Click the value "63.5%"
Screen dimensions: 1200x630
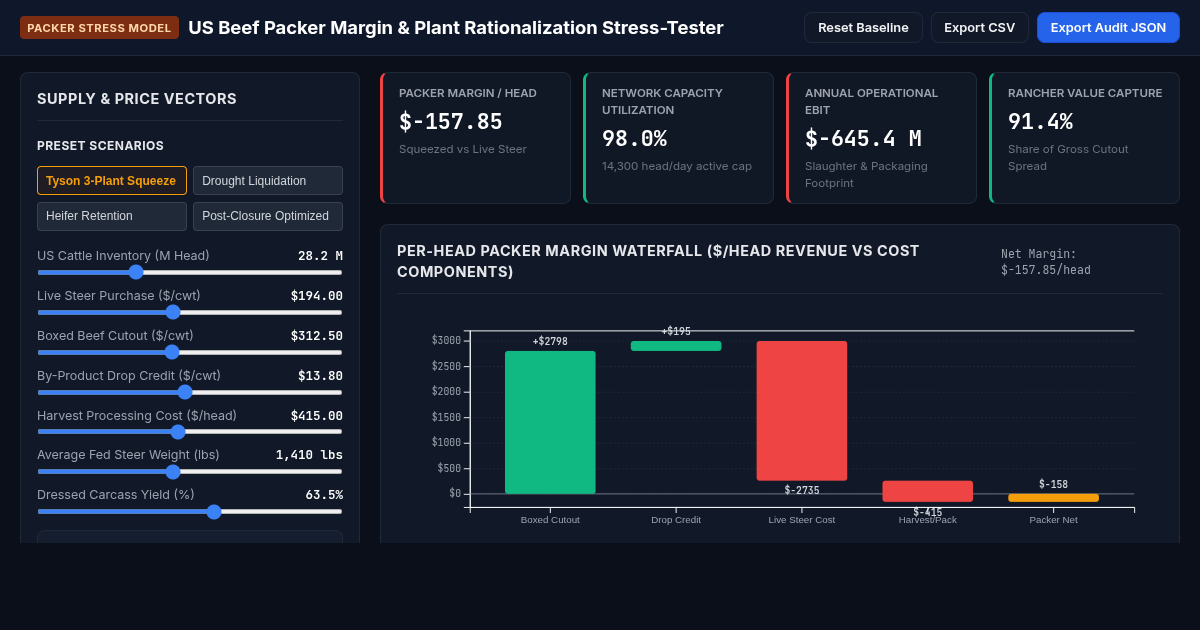click(x=324, y=495)
